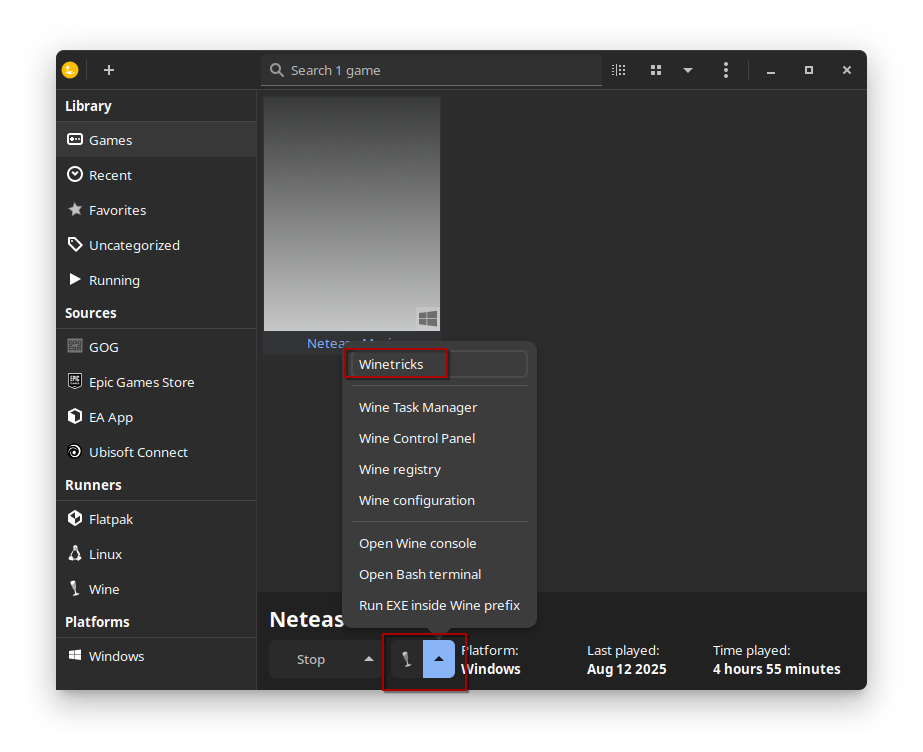Expand the arrow next to Stop

[369, 660]
